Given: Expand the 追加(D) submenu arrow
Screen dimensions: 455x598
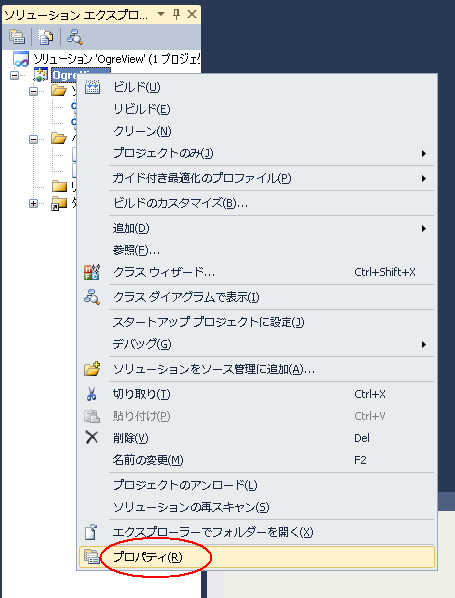Looking at the screenshot, I should 424,229.
